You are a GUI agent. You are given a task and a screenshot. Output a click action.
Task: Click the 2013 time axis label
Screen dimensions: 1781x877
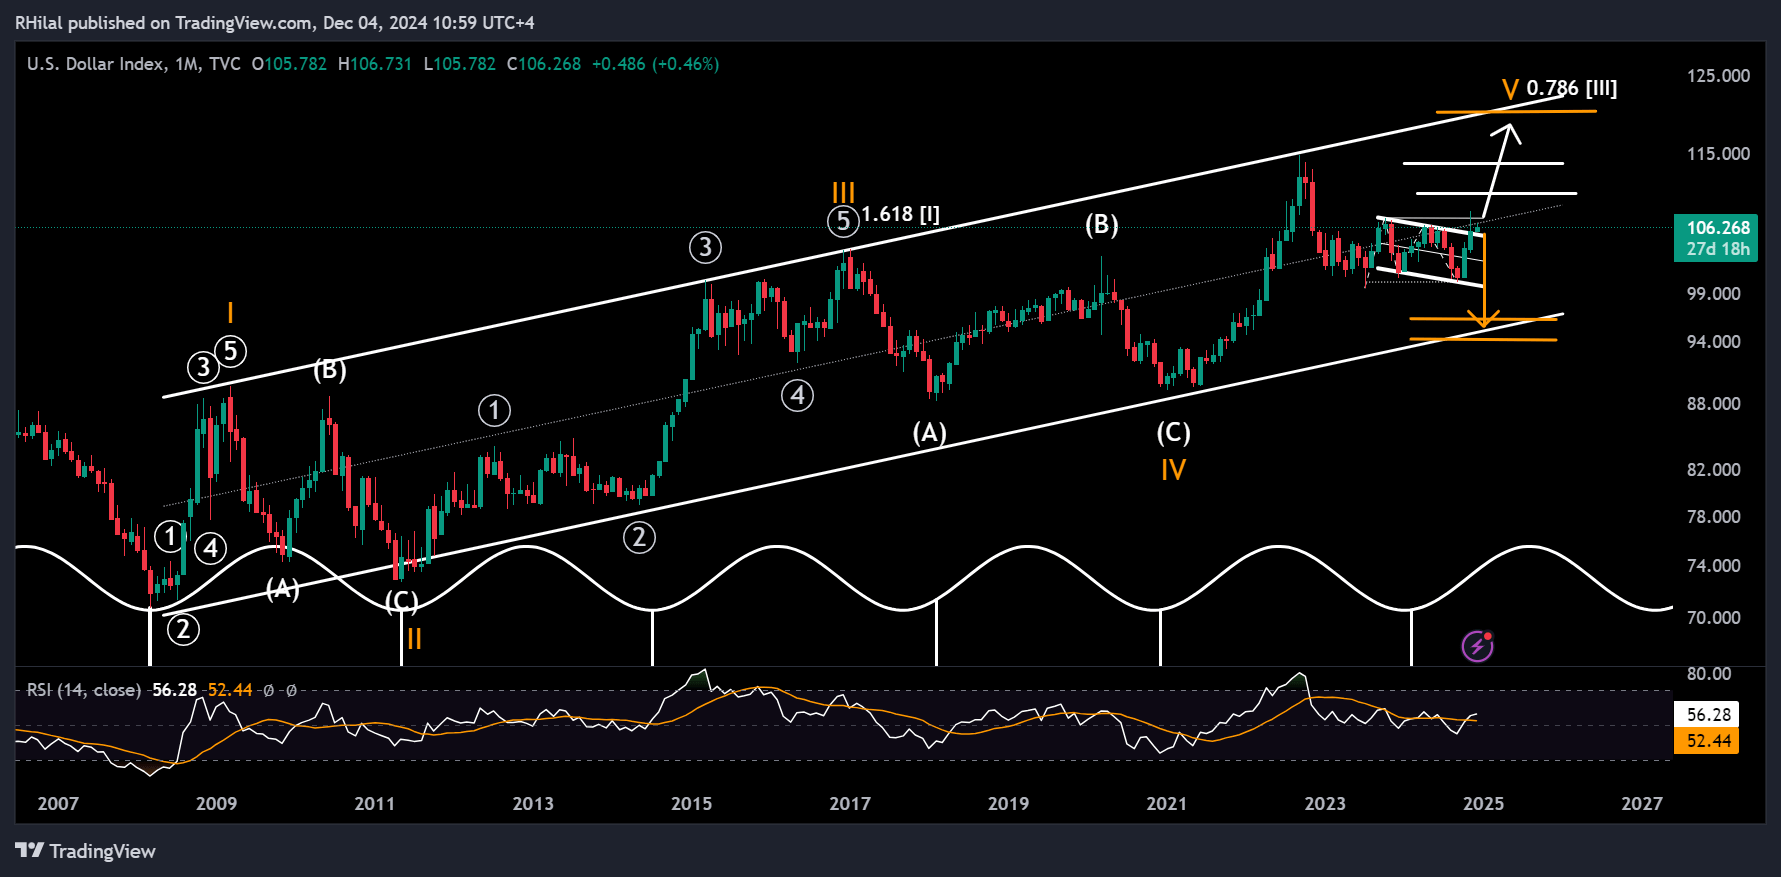[x=533, y=804]
